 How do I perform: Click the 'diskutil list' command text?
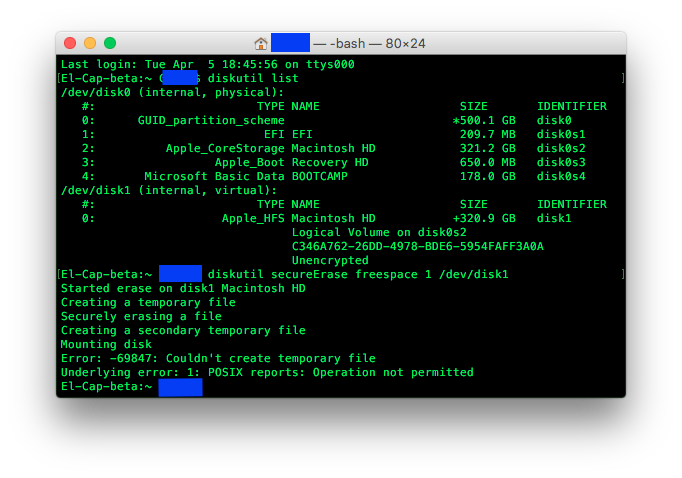coord(253,78)
